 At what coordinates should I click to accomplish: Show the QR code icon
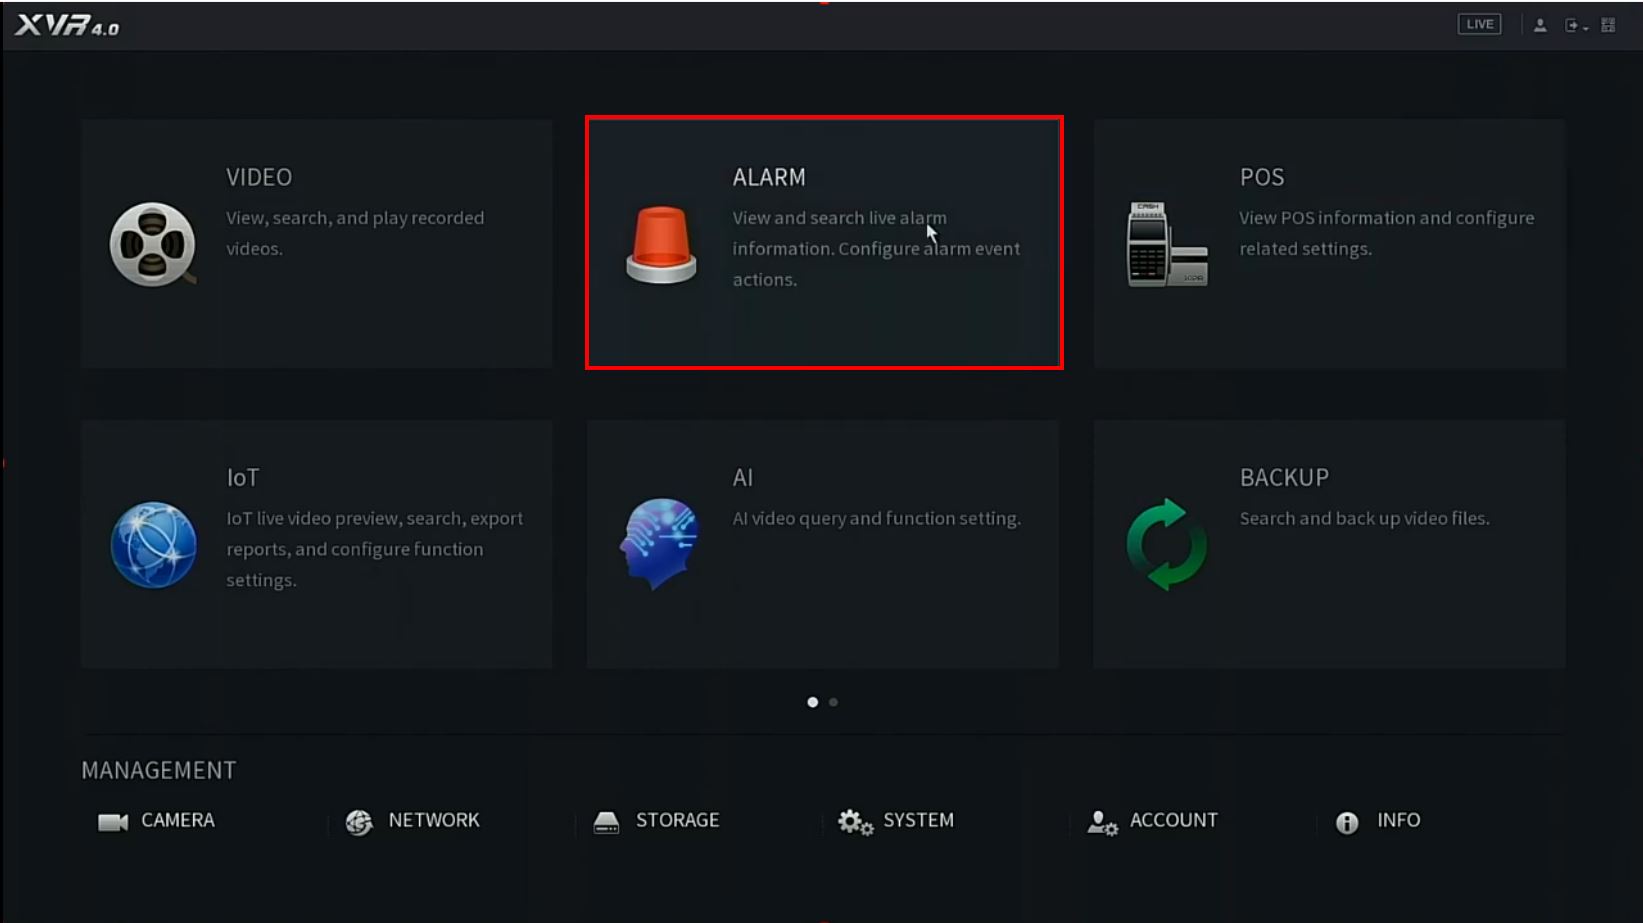tap(1608, 25)
